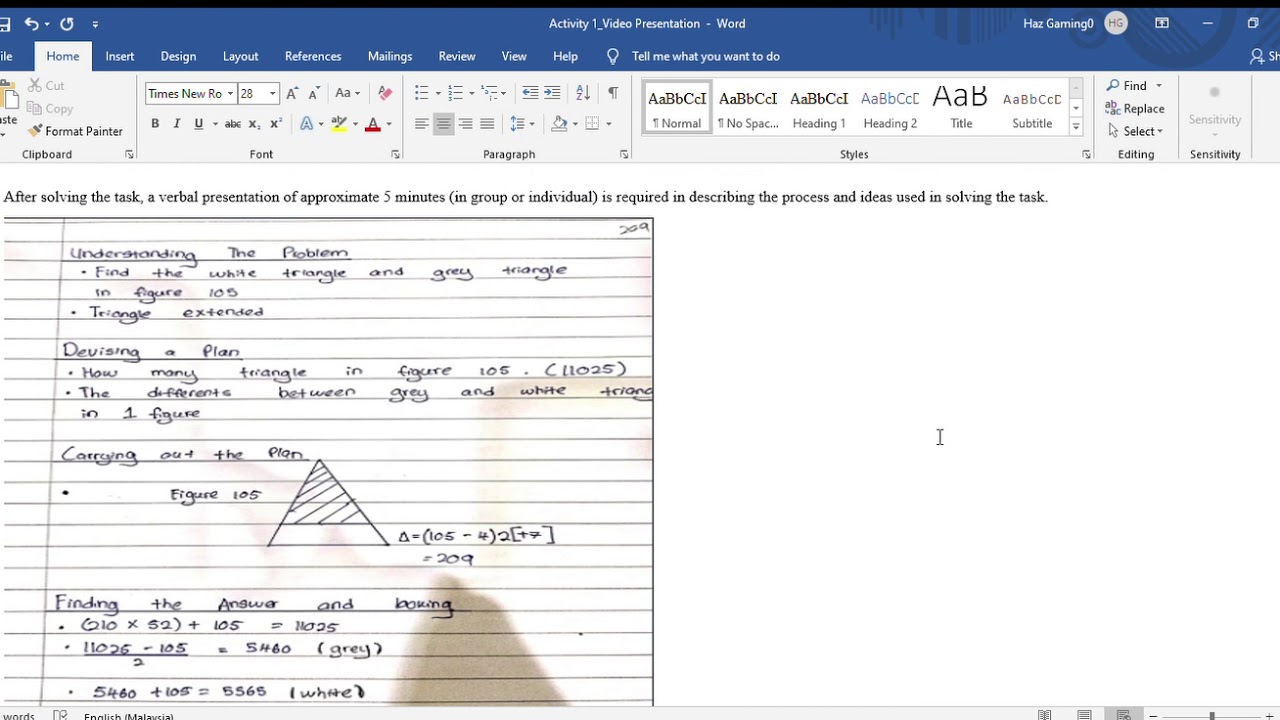The width and height of the screenshot is (1280, 720).
Task: Click the Undo icon
Action: coord(31,23)
